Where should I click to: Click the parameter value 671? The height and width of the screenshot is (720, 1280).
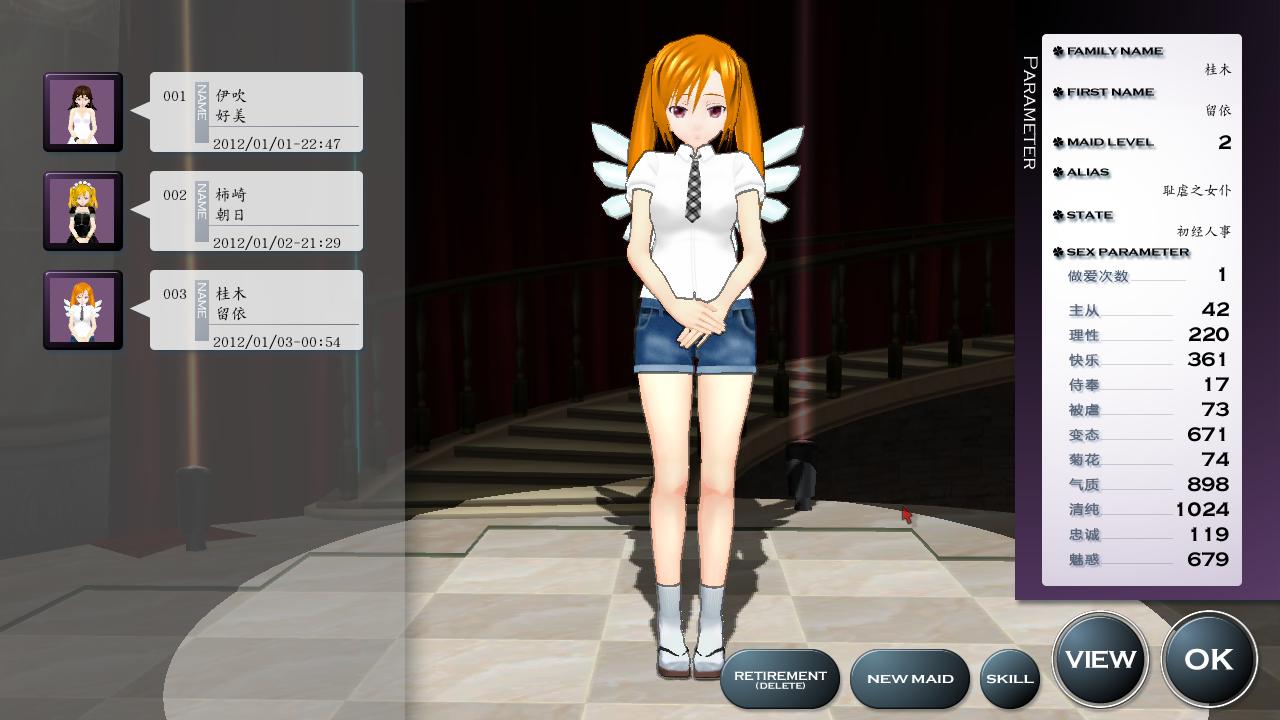1209,434
